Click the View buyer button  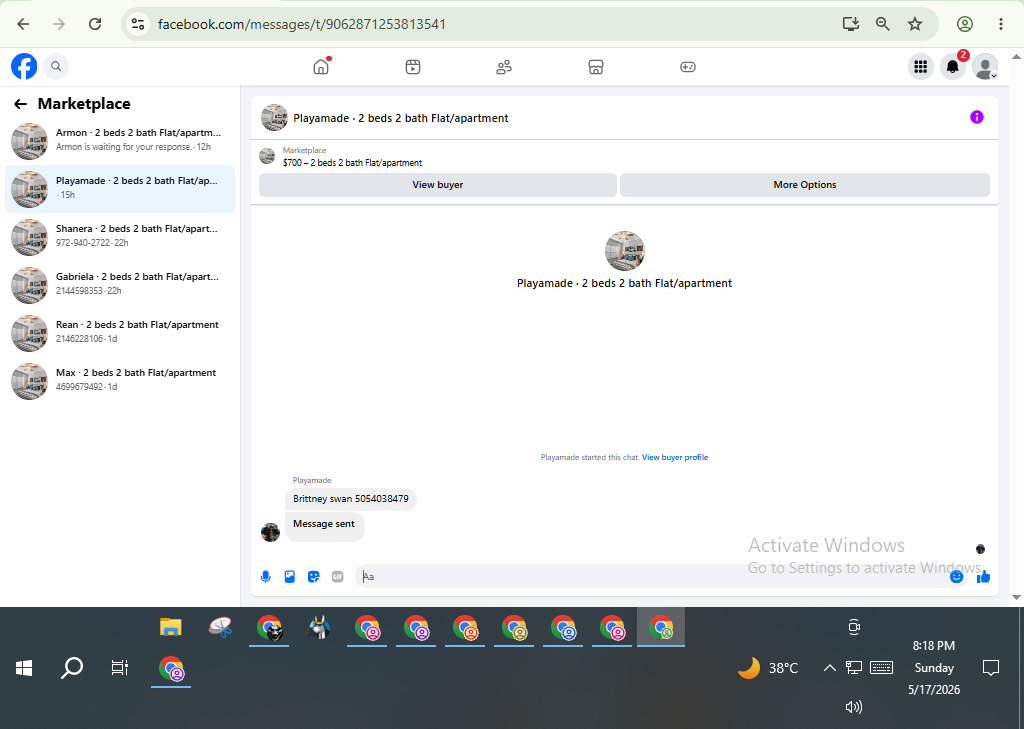tap(438, 185)
